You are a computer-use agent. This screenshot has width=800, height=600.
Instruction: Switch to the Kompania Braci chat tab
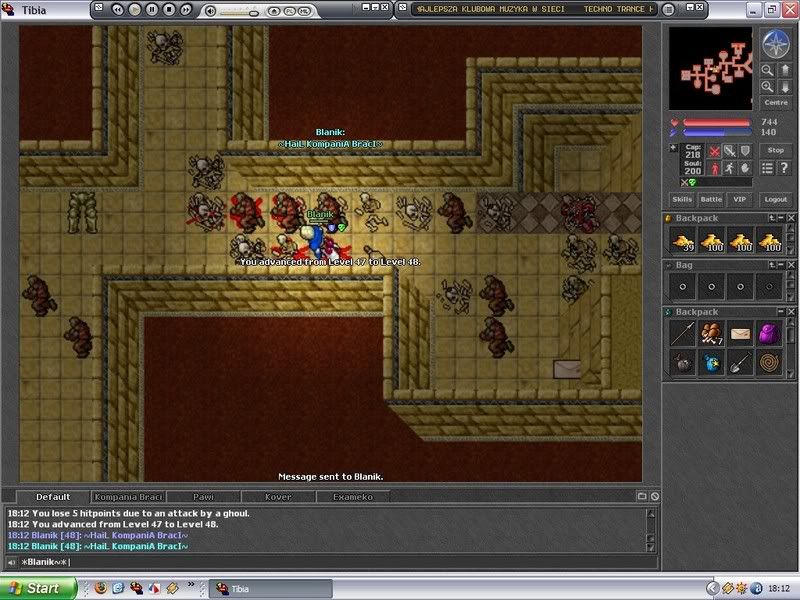pyautogui.click(x=128, y=496)
